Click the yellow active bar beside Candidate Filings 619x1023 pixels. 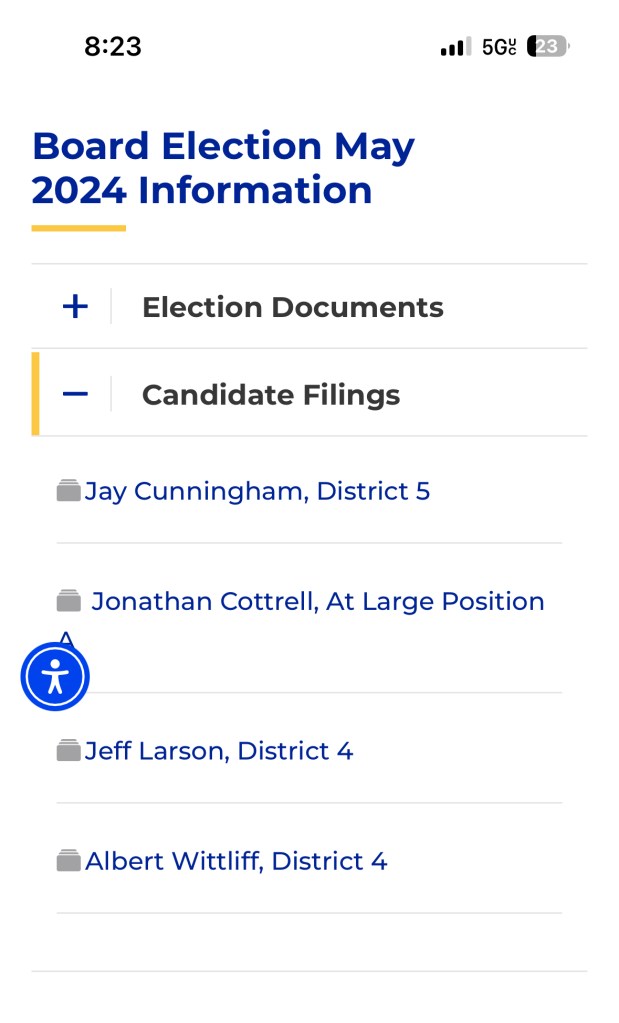tap(36, 394)
